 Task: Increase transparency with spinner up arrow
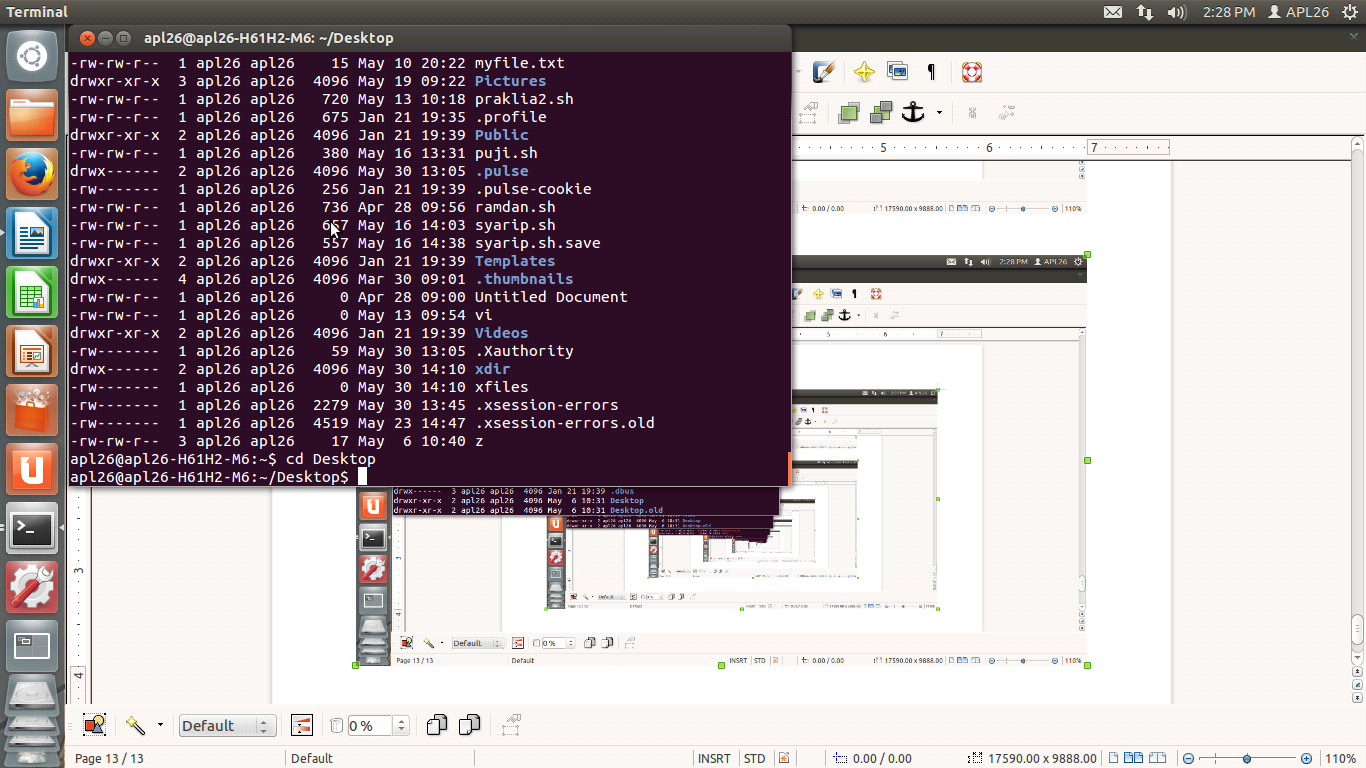click(401, 721)
